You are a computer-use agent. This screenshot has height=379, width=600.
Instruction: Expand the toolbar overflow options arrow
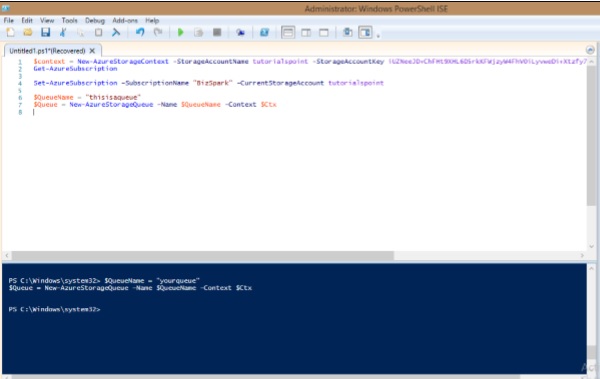pos(378,36)
